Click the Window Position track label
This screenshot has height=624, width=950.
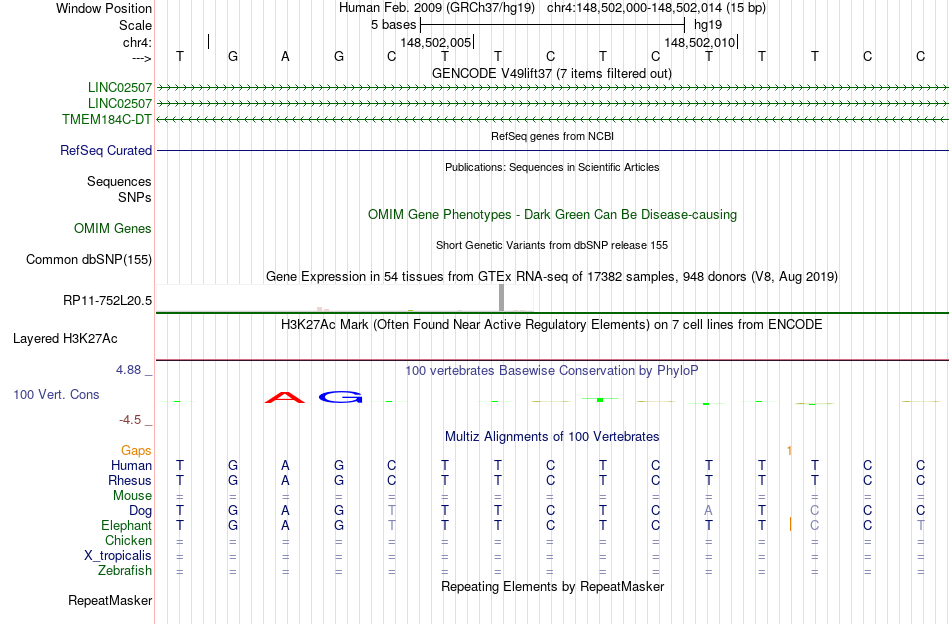click(x=104, y=8)
